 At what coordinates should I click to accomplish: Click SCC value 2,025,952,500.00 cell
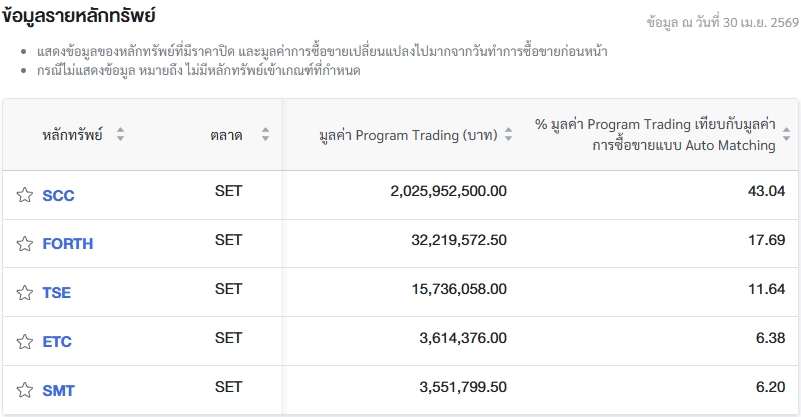click(x=448, y=191)
